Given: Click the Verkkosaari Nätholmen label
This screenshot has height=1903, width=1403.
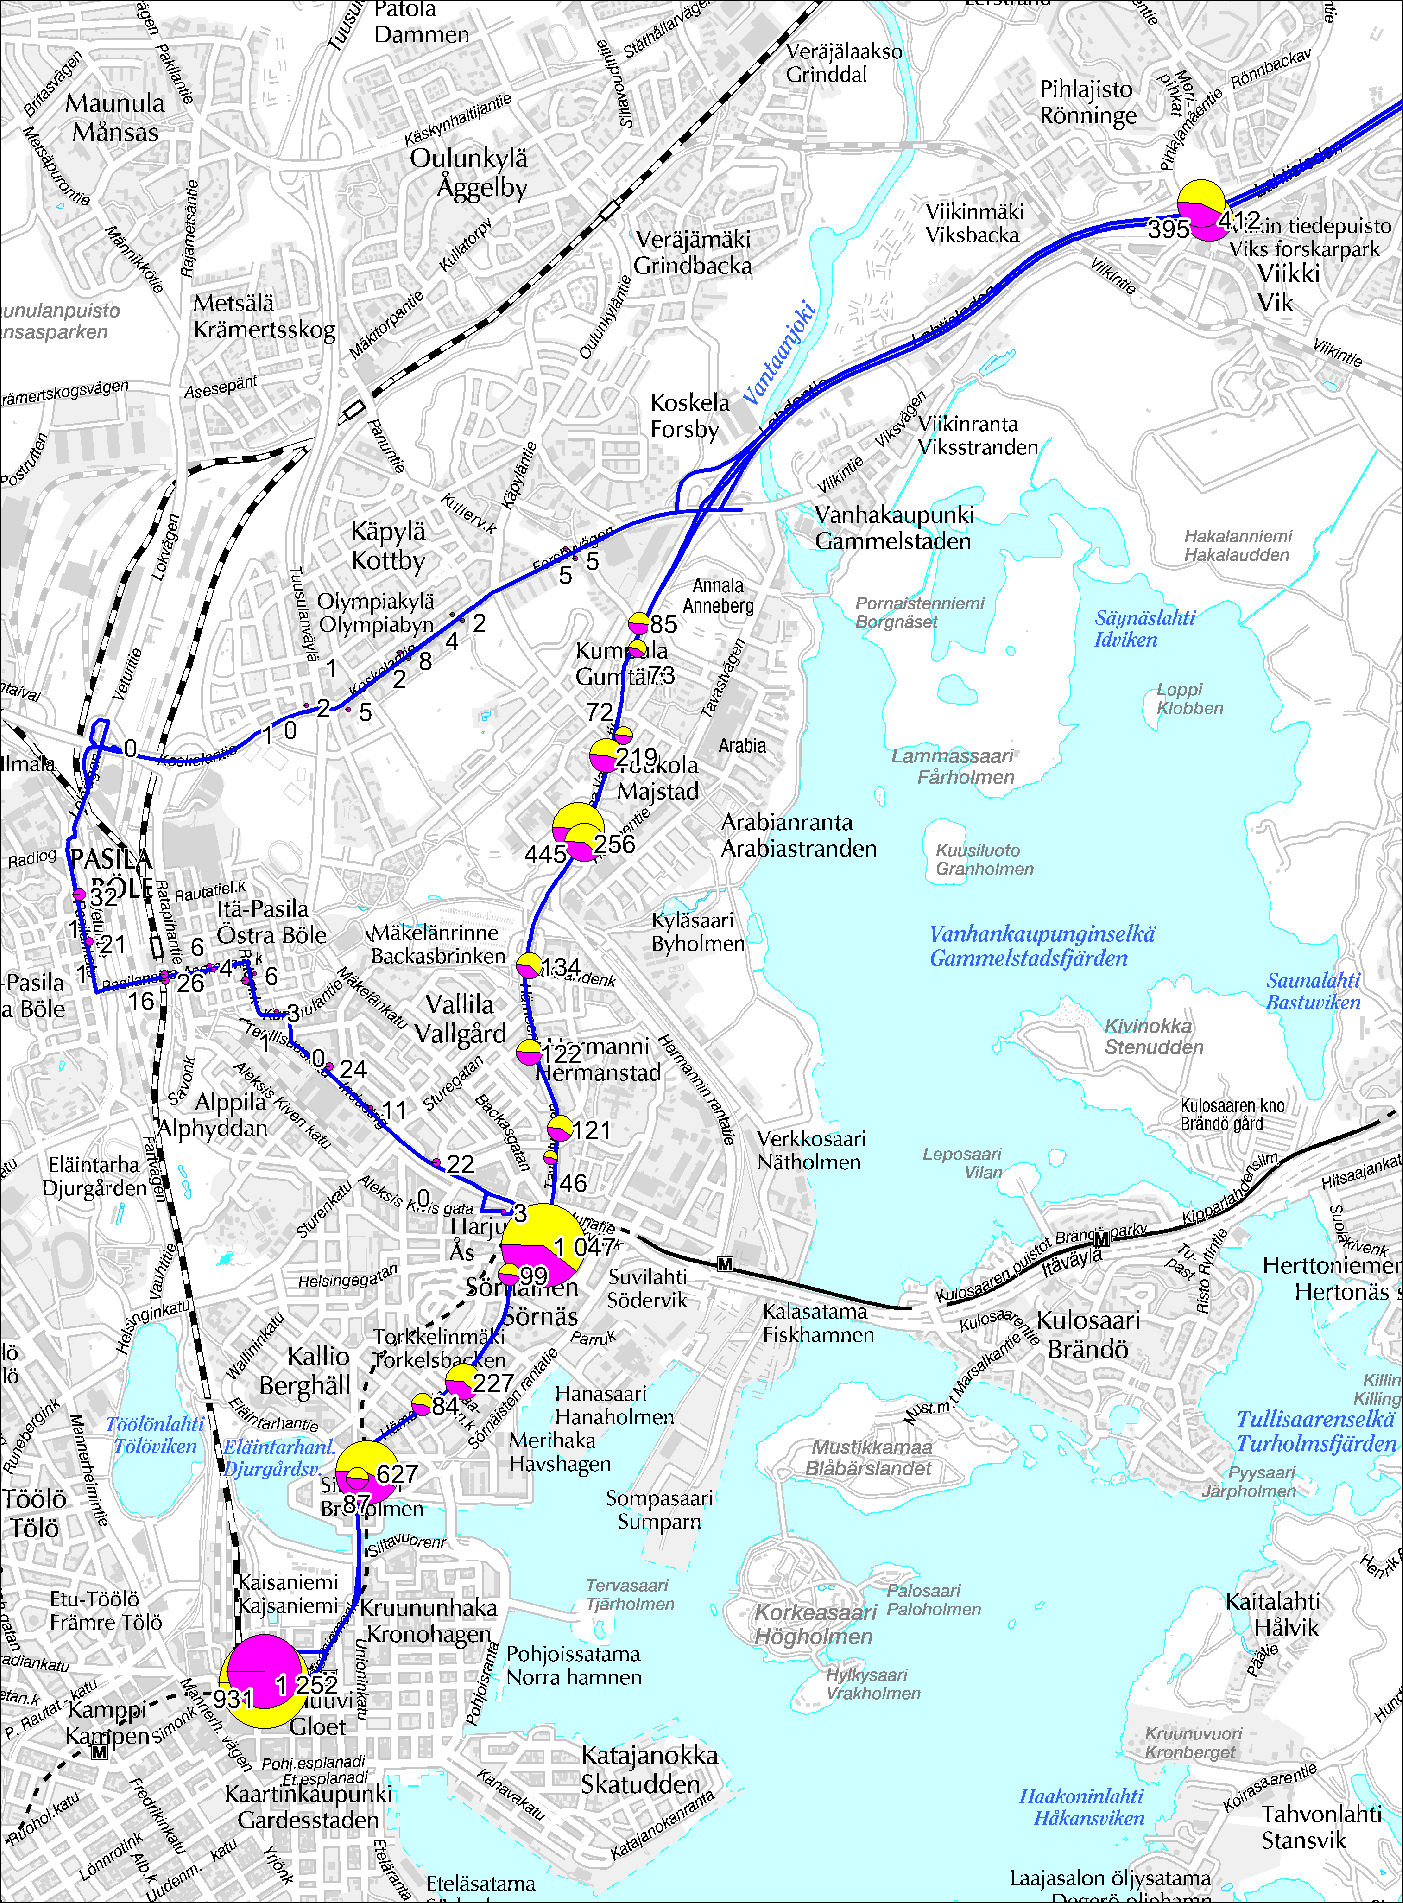Looking at the screenshot, I should click(x=811, y=1150).
